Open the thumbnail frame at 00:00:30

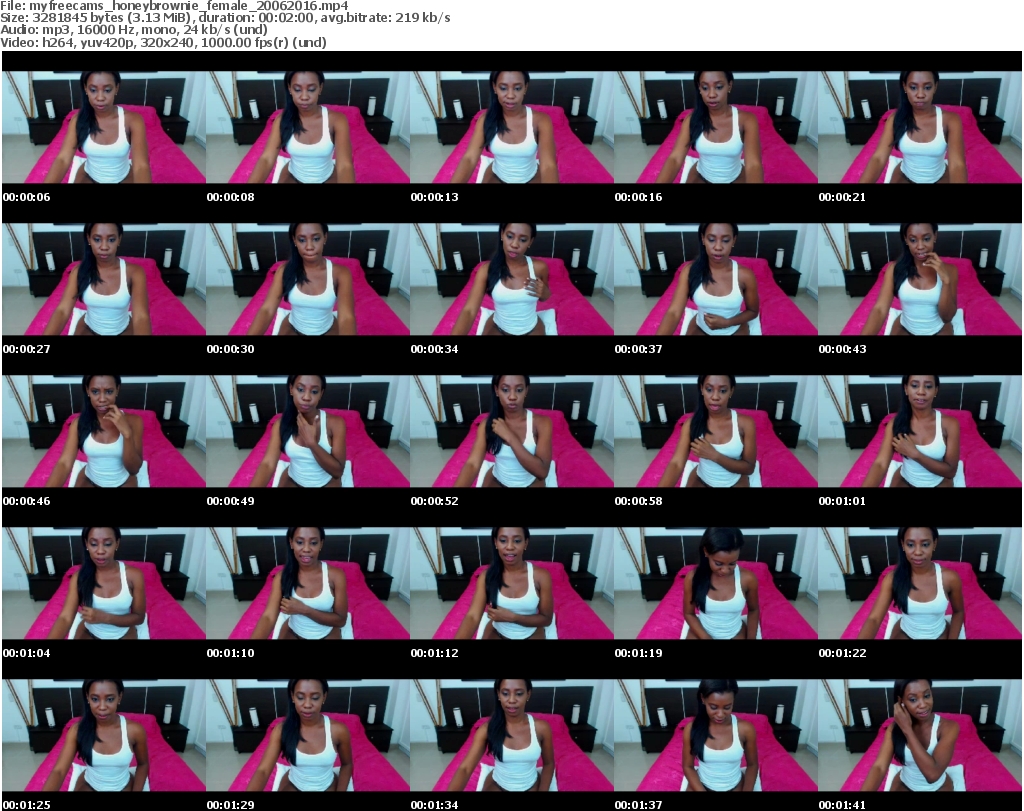(308, 279)
